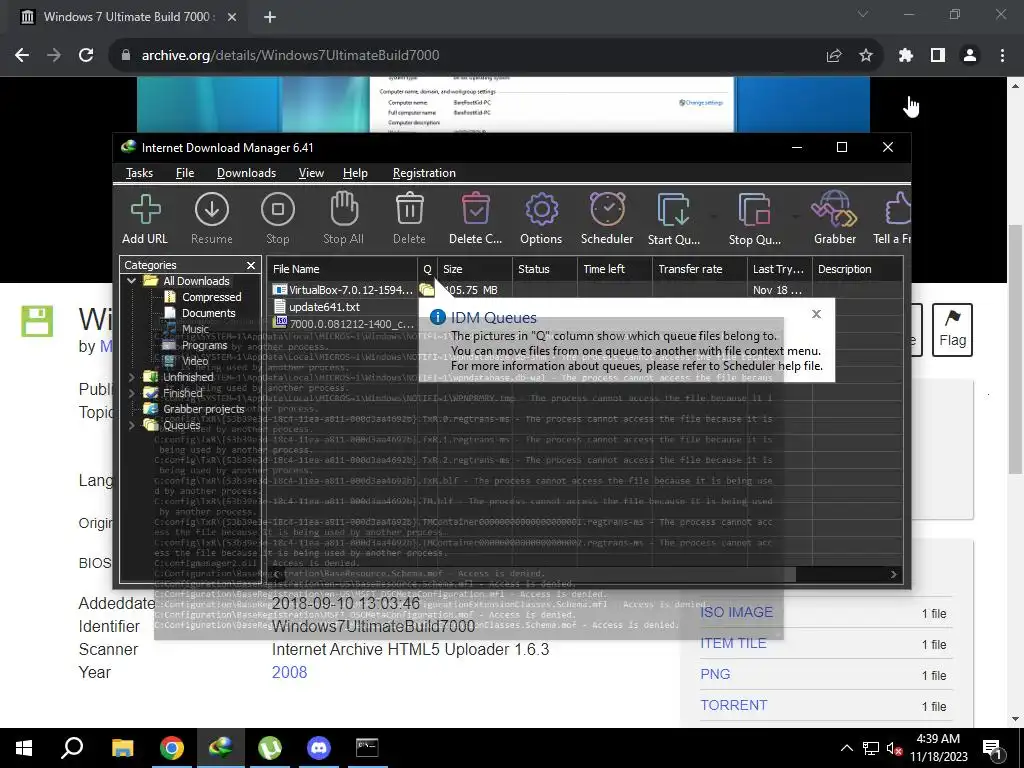Sort by Description column header
Screen dimensions: 1024x768
(x=857, y=269)
